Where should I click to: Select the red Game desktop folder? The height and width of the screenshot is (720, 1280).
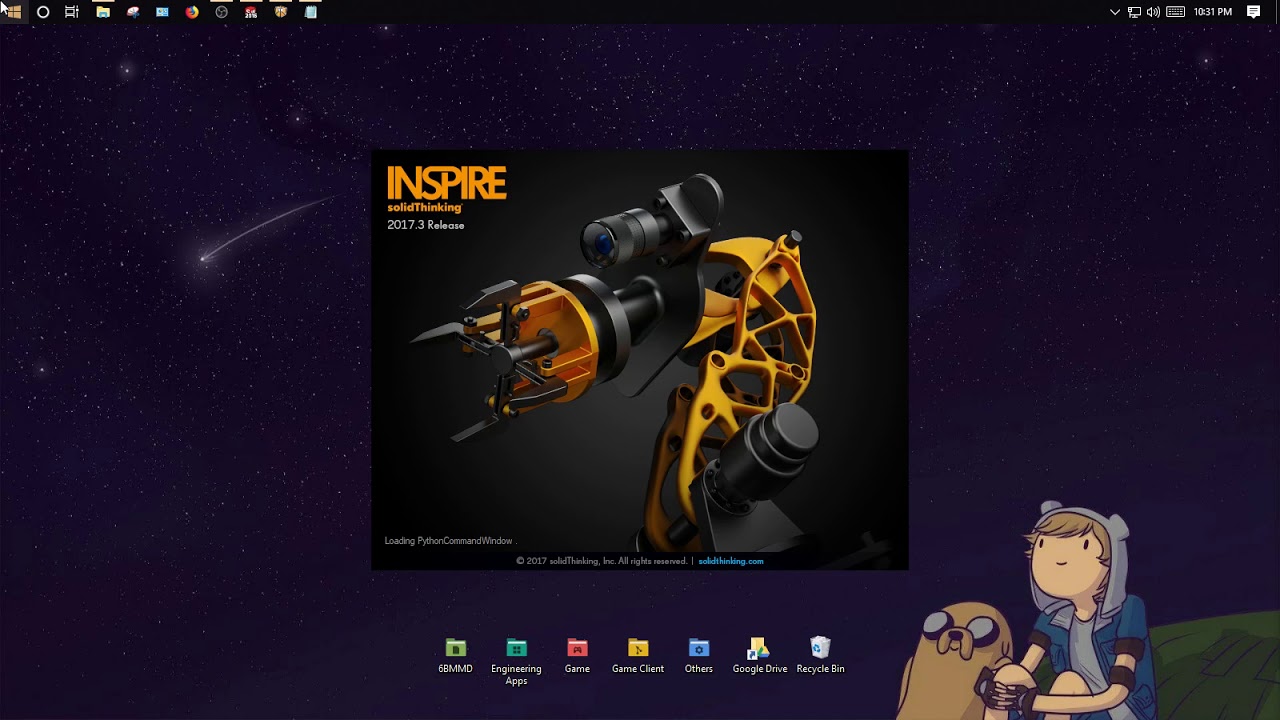pos(577,656)
